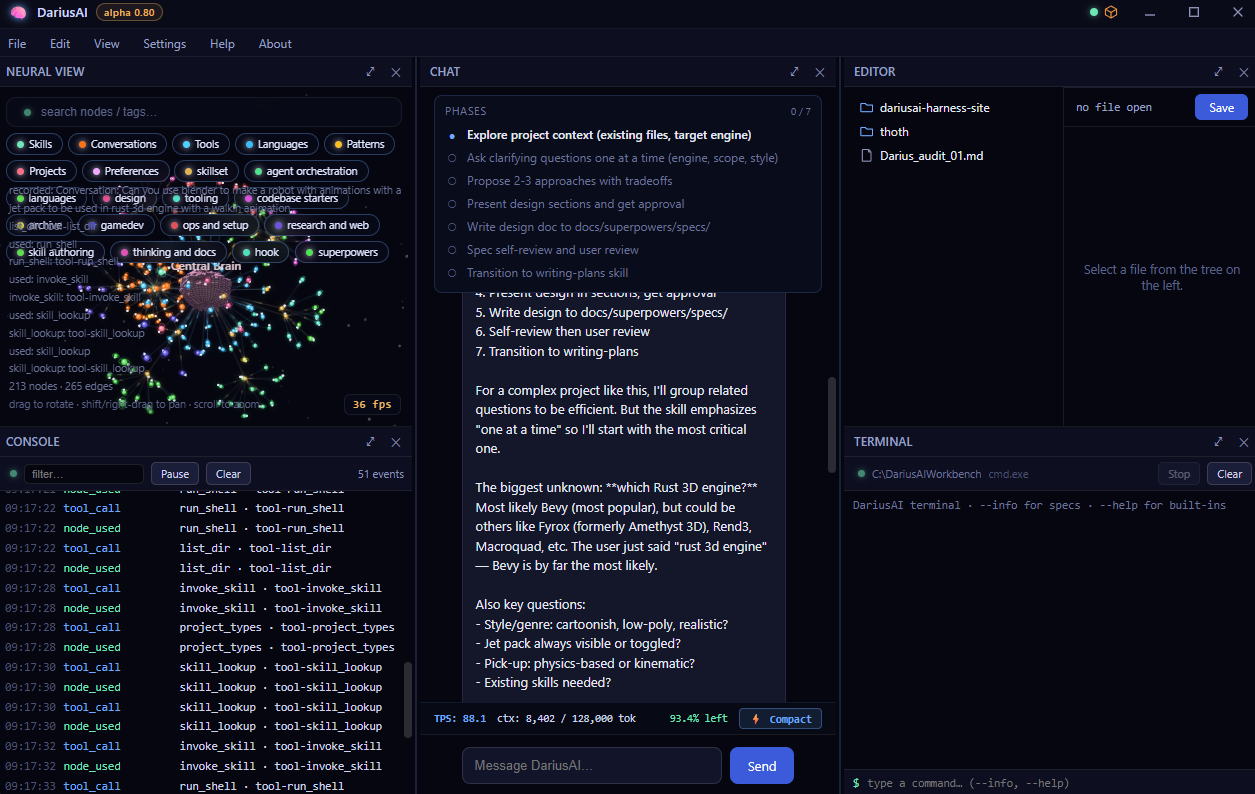Click the '36 fps' indicator
This screenshot has height=794, width=1255.
[373, 405]
